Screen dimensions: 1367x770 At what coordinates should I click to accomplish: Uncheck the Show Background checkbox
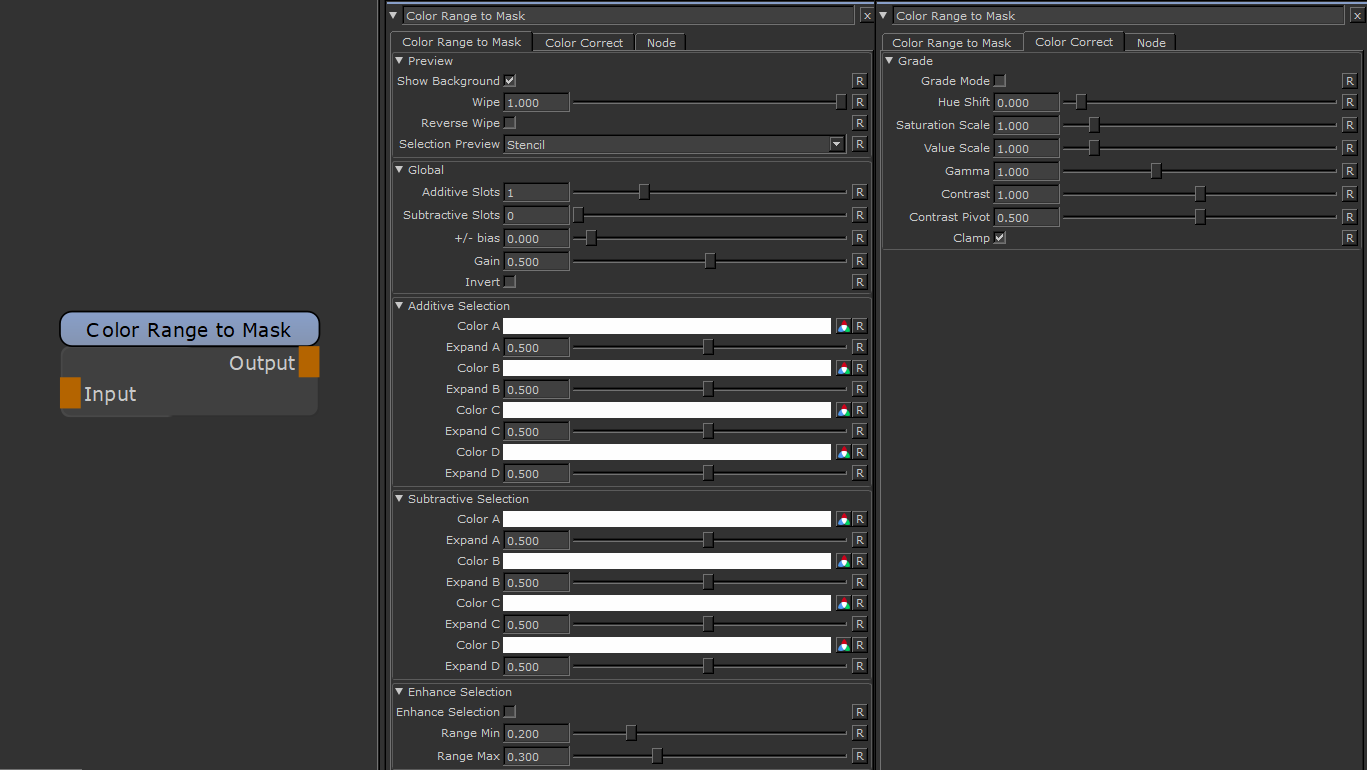click(510, 81)
